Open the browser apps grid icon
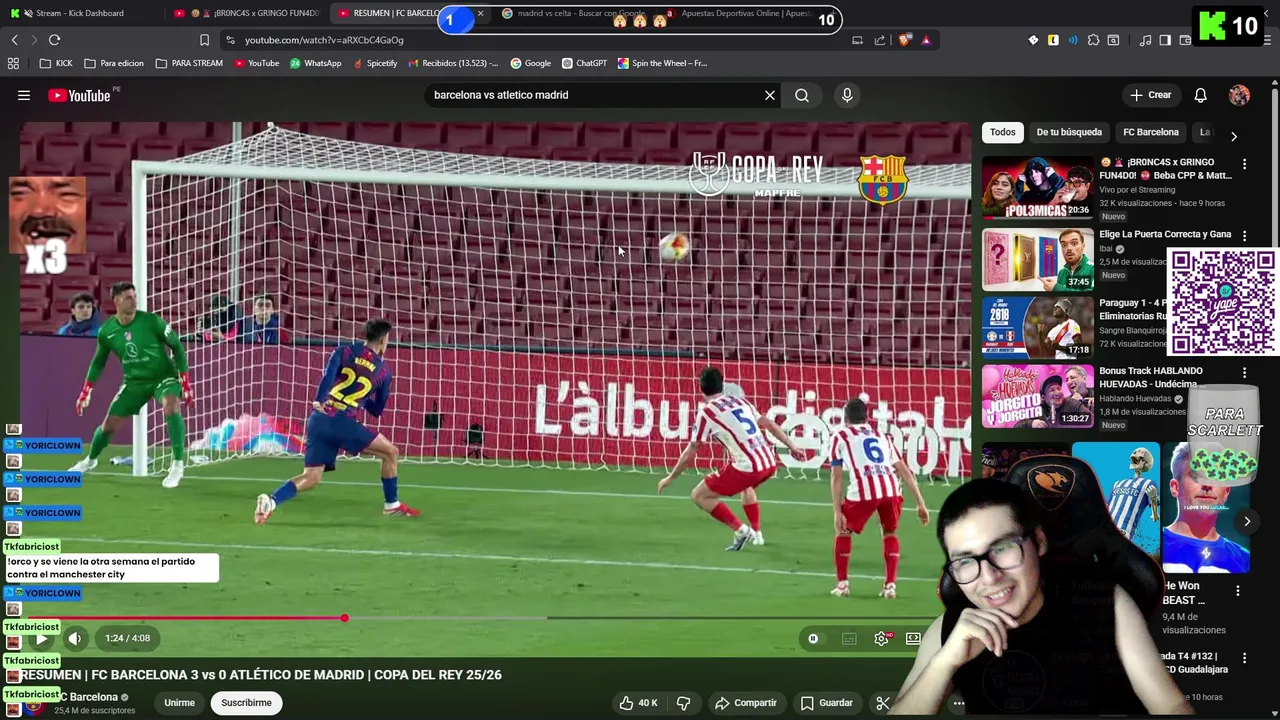1280x720 pixels. pyautogui.click(x=13, y=63)
